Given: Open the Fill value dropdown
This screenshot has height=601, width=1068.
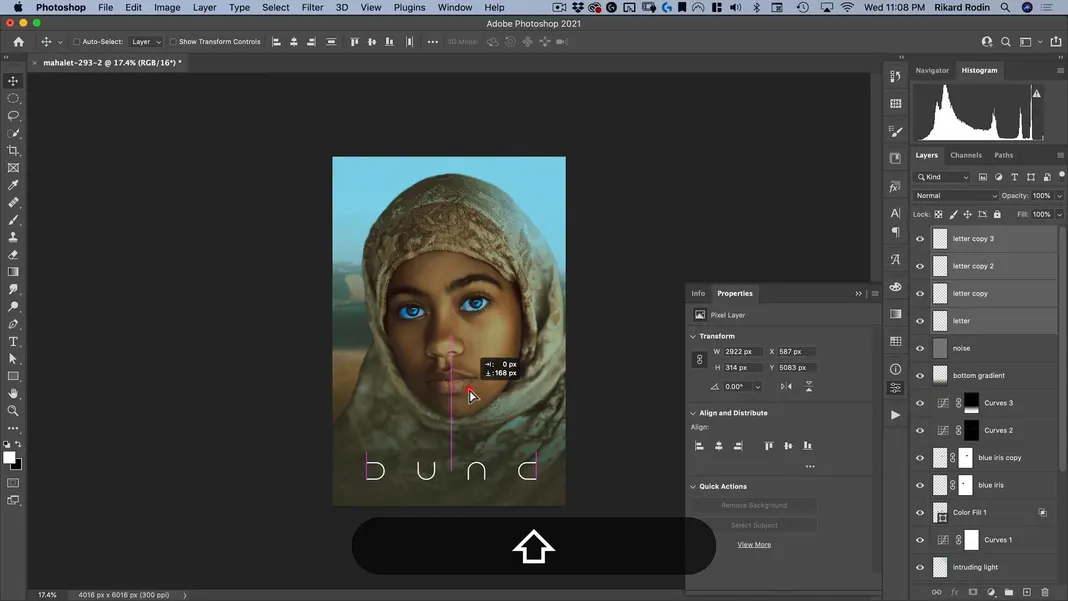Looking at the screenshot, I should tap(1059, 214).
